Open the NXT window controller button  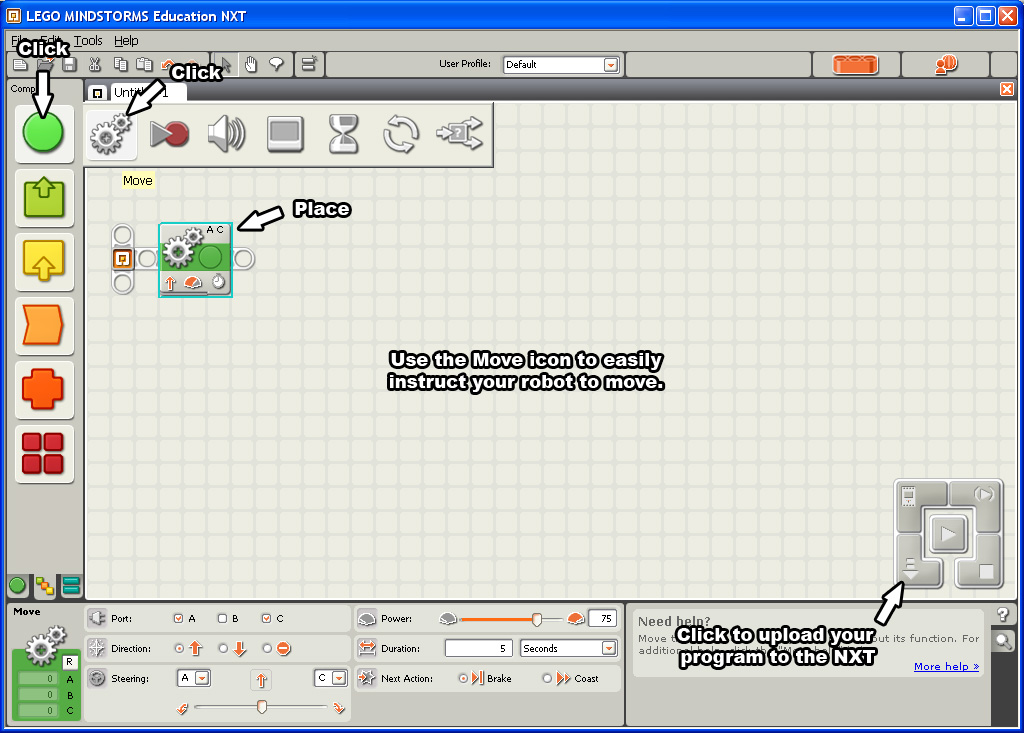(909, 496)
